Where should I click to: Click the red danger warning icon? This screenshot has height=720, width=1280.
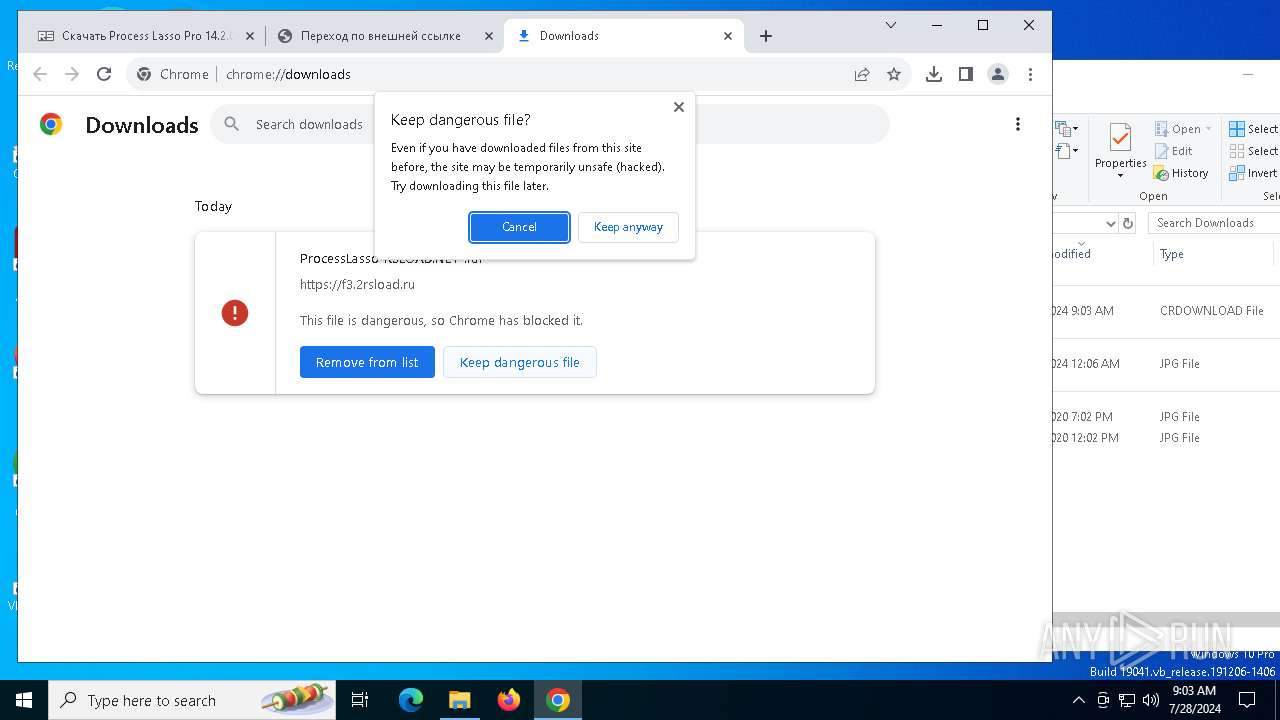[x=235, y=313]
